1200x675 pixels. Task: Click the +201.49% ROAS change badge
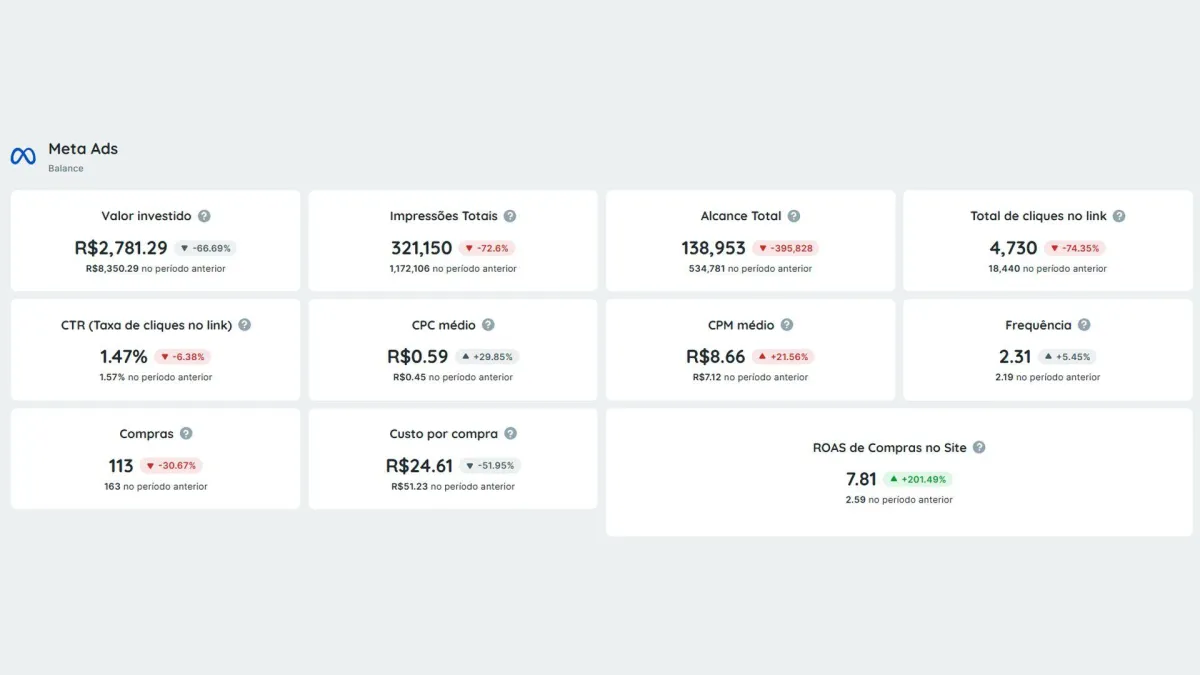coord(918,479)
